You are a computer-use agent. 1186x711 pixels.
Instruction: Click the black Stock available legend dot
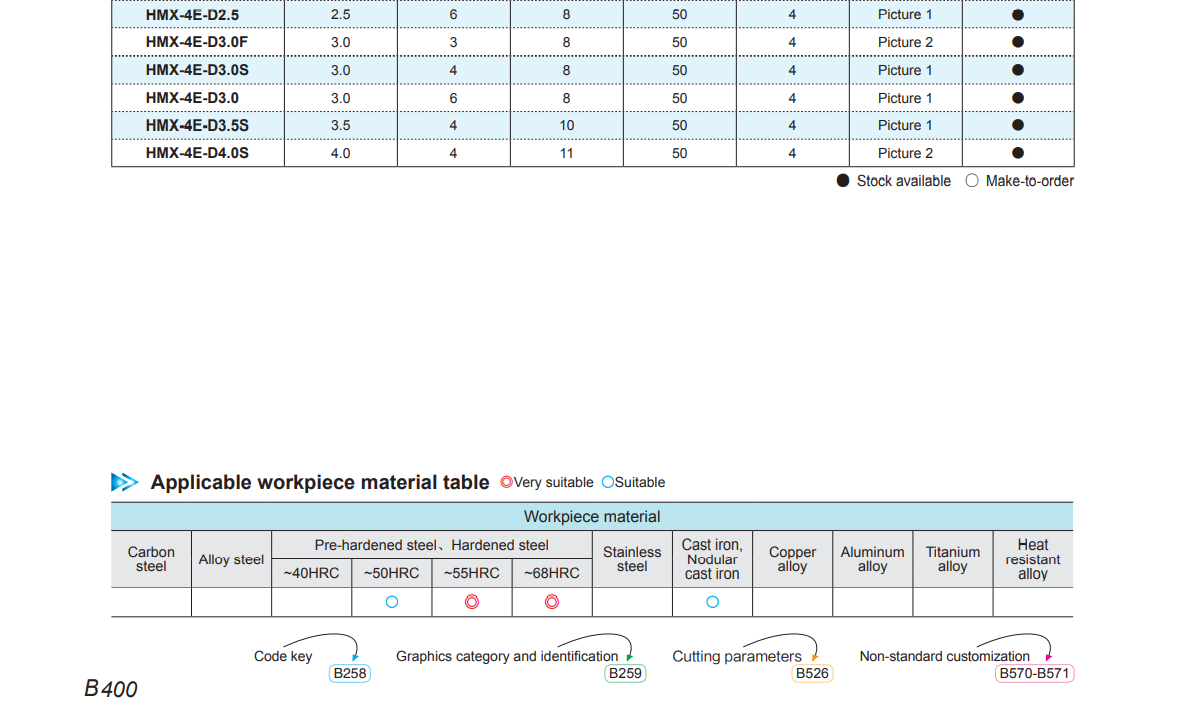pos(843,181)
